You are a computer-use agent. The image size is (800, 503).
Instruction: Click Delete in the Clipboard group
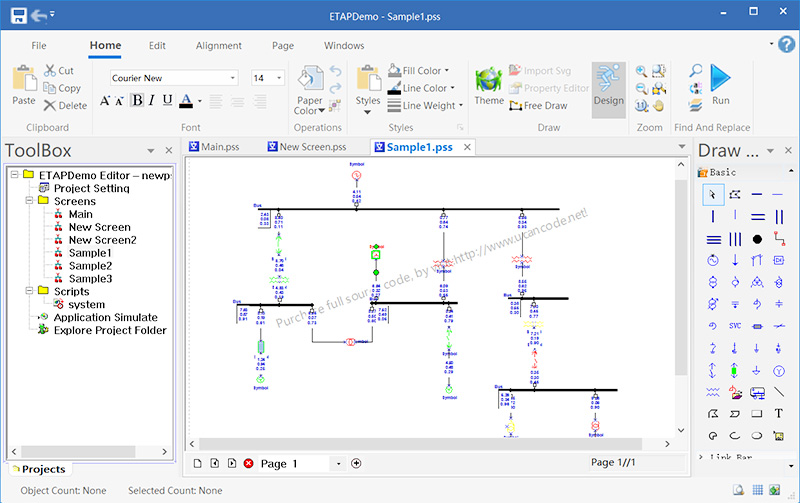[x=65, y=106]
